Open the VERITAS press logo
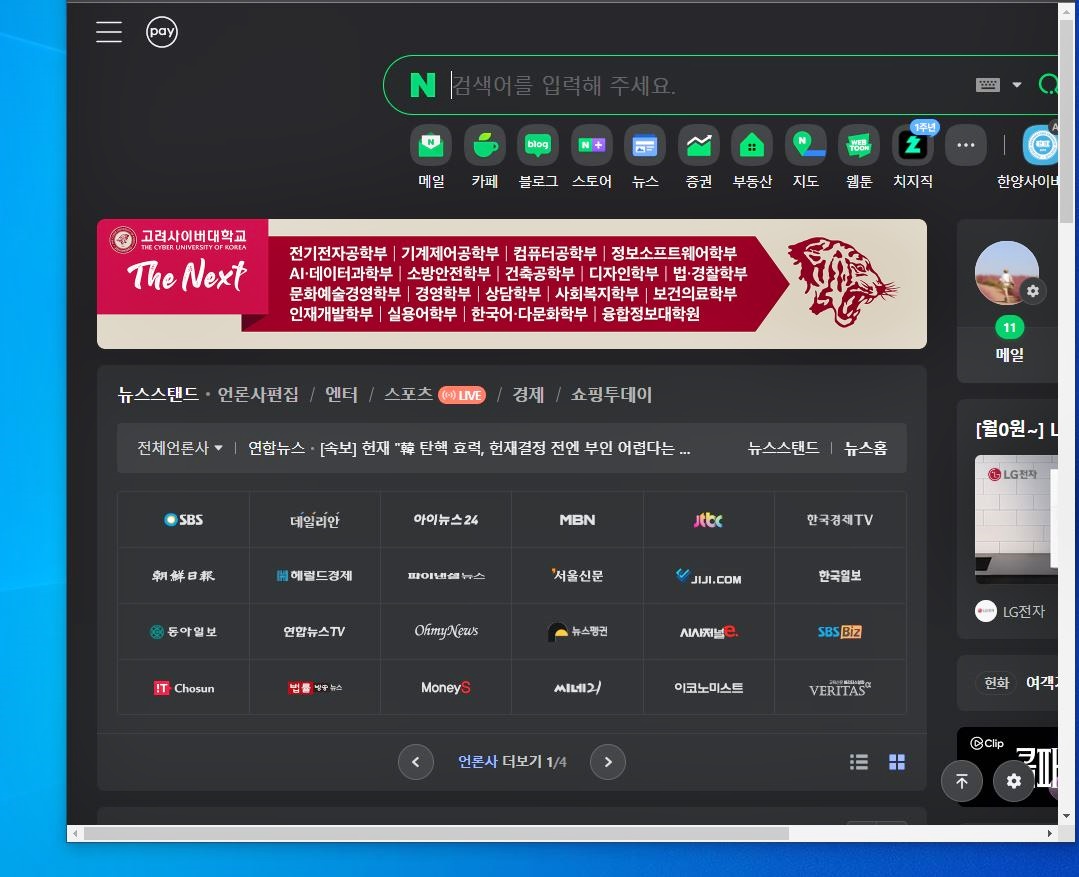Screen dimensions: 1079x877 [840, 688]
